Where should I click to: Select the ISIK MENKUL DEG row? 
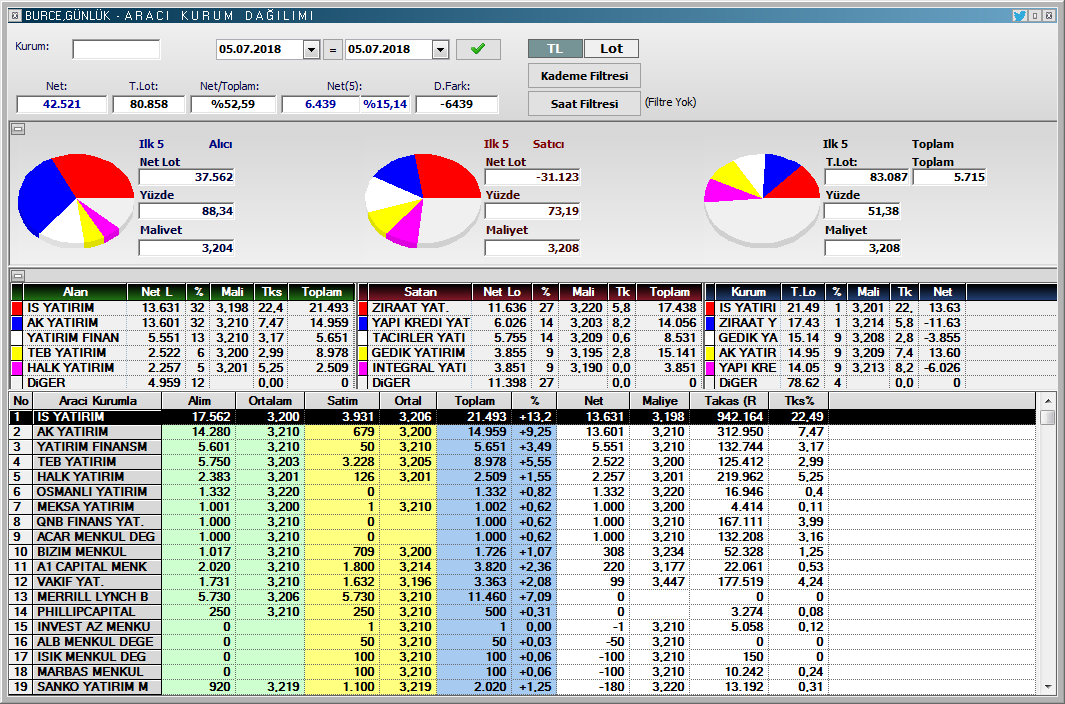(522, 656)
